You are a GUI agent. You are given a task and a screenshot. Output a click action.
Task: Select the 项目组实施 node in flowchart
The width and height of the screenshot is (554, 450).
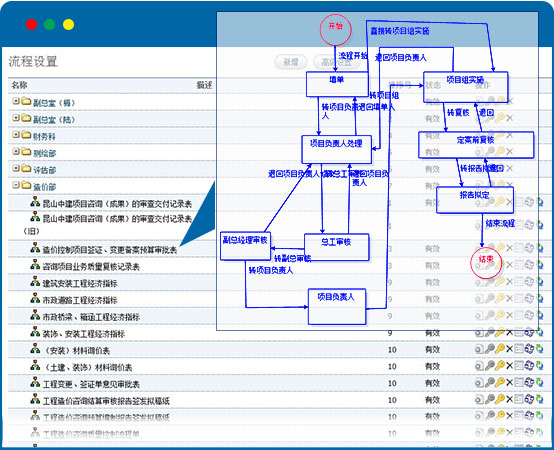466,87
